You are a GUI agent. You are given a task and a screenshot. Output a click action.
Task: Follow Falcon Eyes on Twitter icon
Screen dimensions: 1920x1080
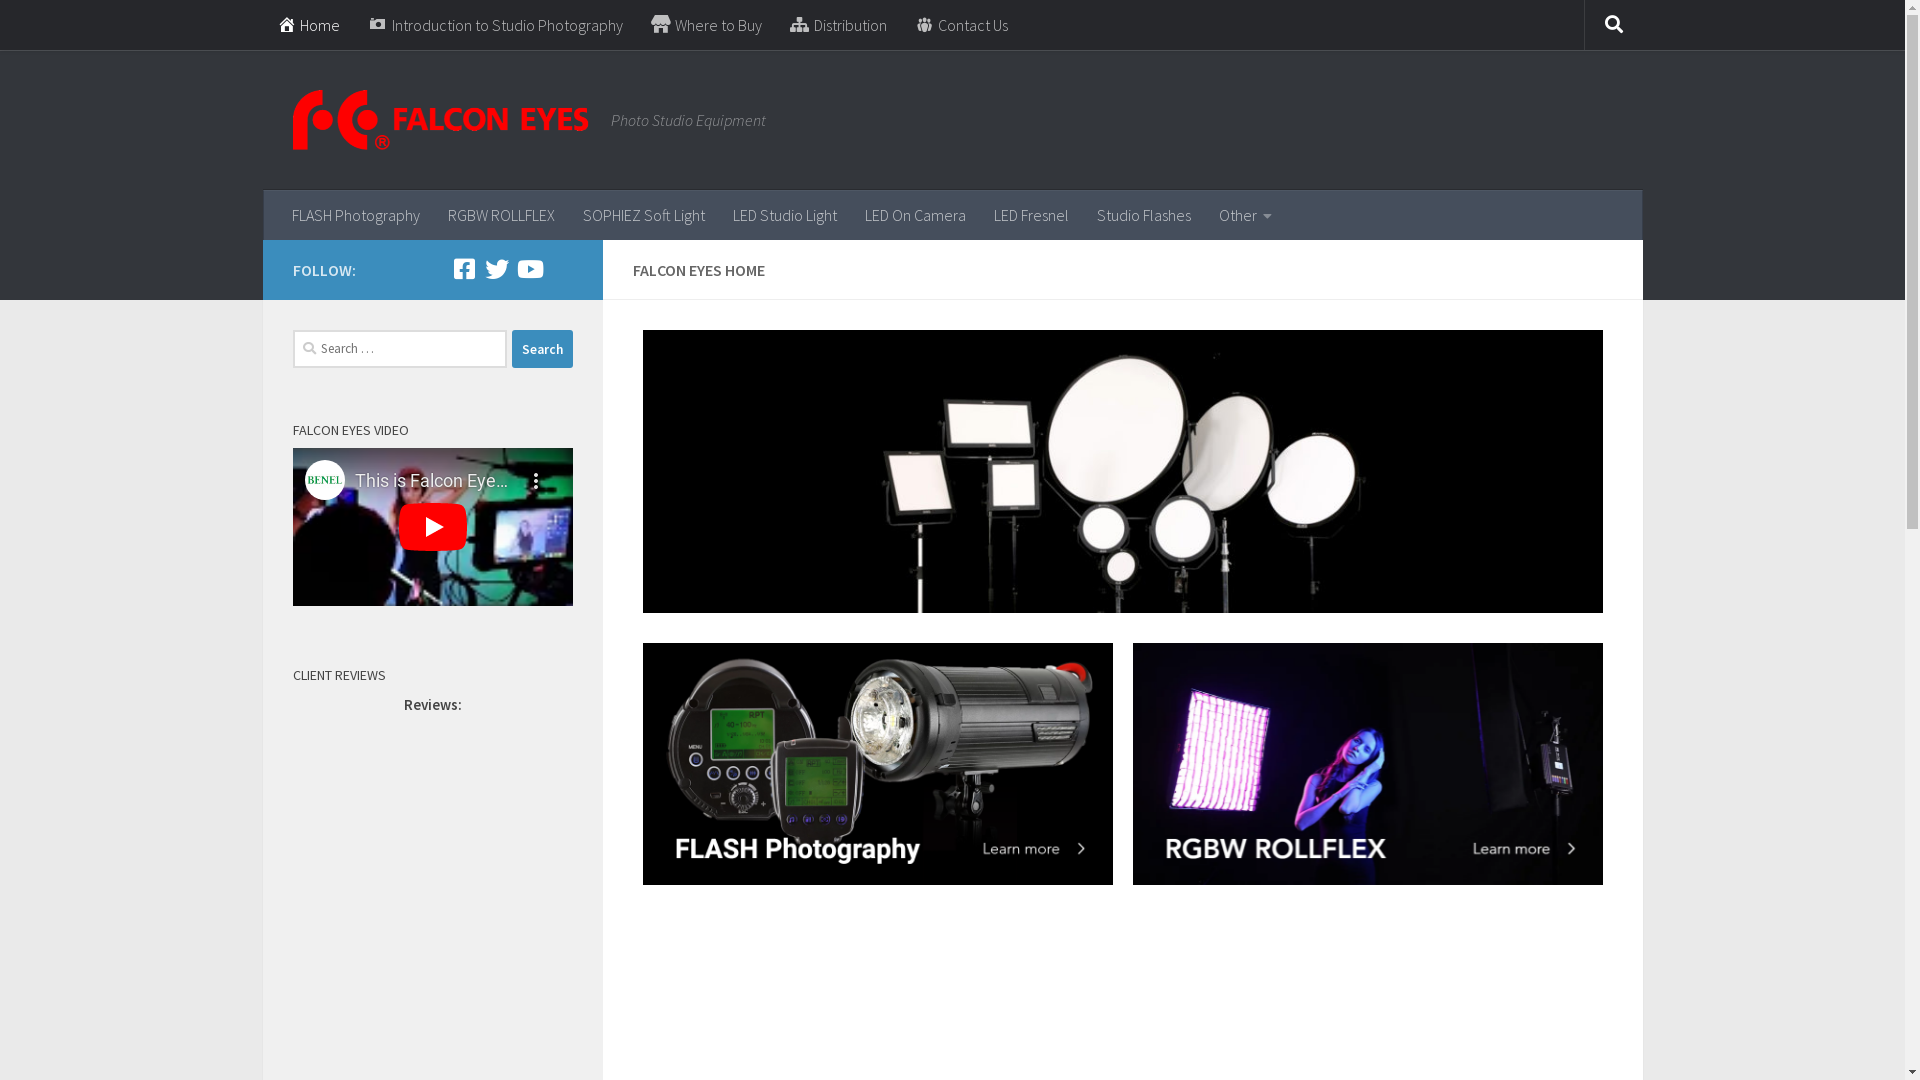(497, 269)
